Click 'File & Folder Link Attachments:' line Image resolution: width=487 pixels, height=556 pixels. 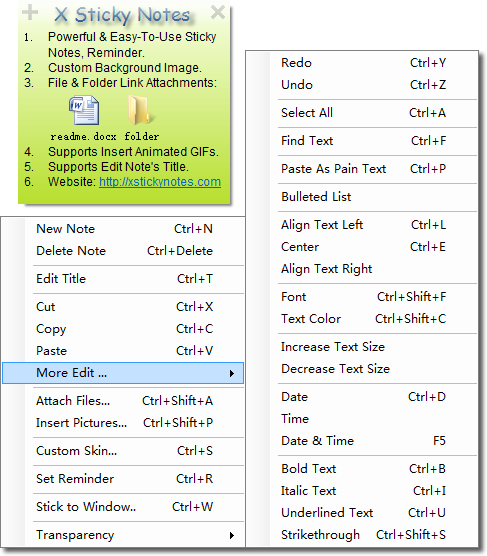(132, 83)
